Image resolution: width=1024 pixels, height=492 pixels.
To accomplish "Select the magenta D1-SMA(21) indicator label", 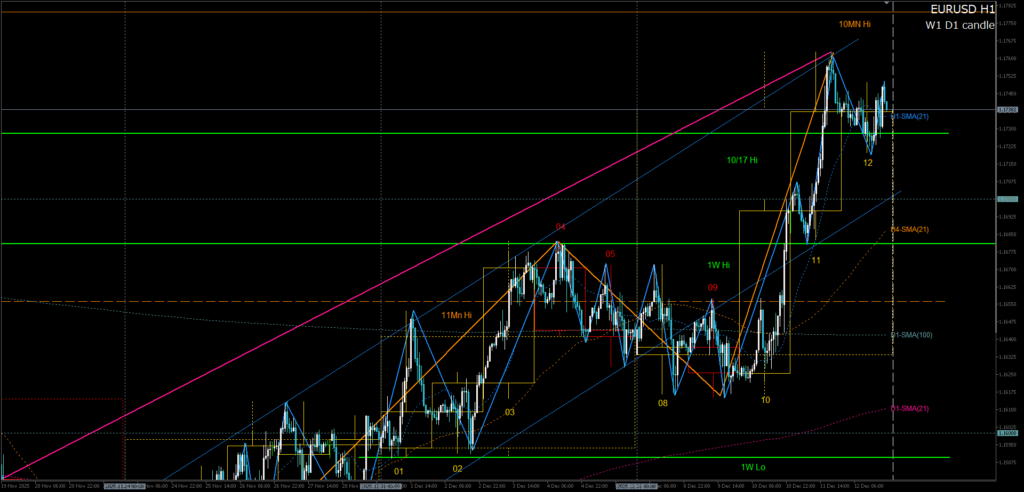I will (x=911, y=408).
